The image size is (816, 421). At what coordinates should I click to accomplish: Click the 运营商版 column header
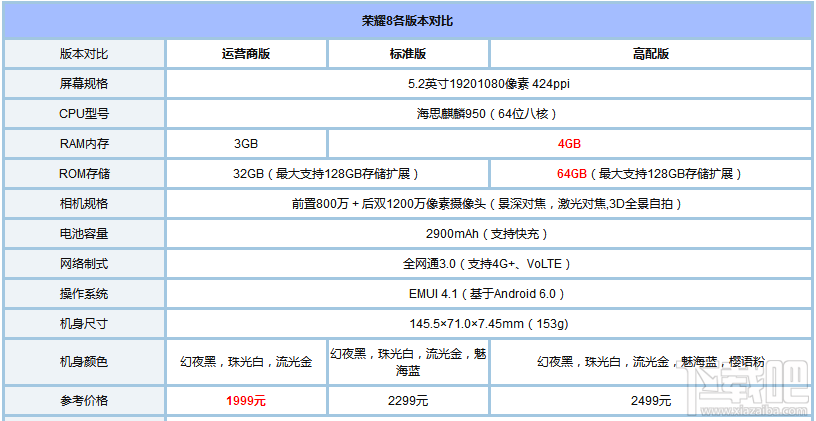click(x=246, y=54)
